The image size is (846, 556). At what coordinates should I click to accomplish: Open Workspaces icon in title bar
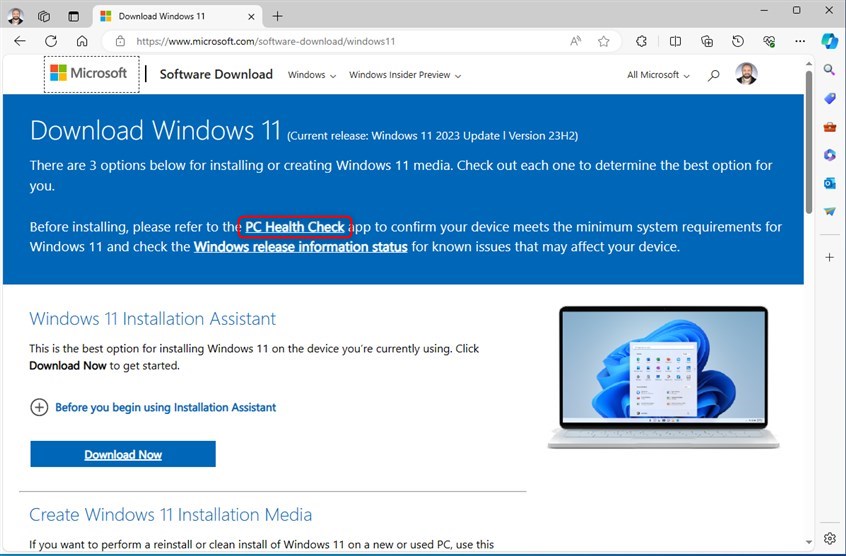[44, 16]
